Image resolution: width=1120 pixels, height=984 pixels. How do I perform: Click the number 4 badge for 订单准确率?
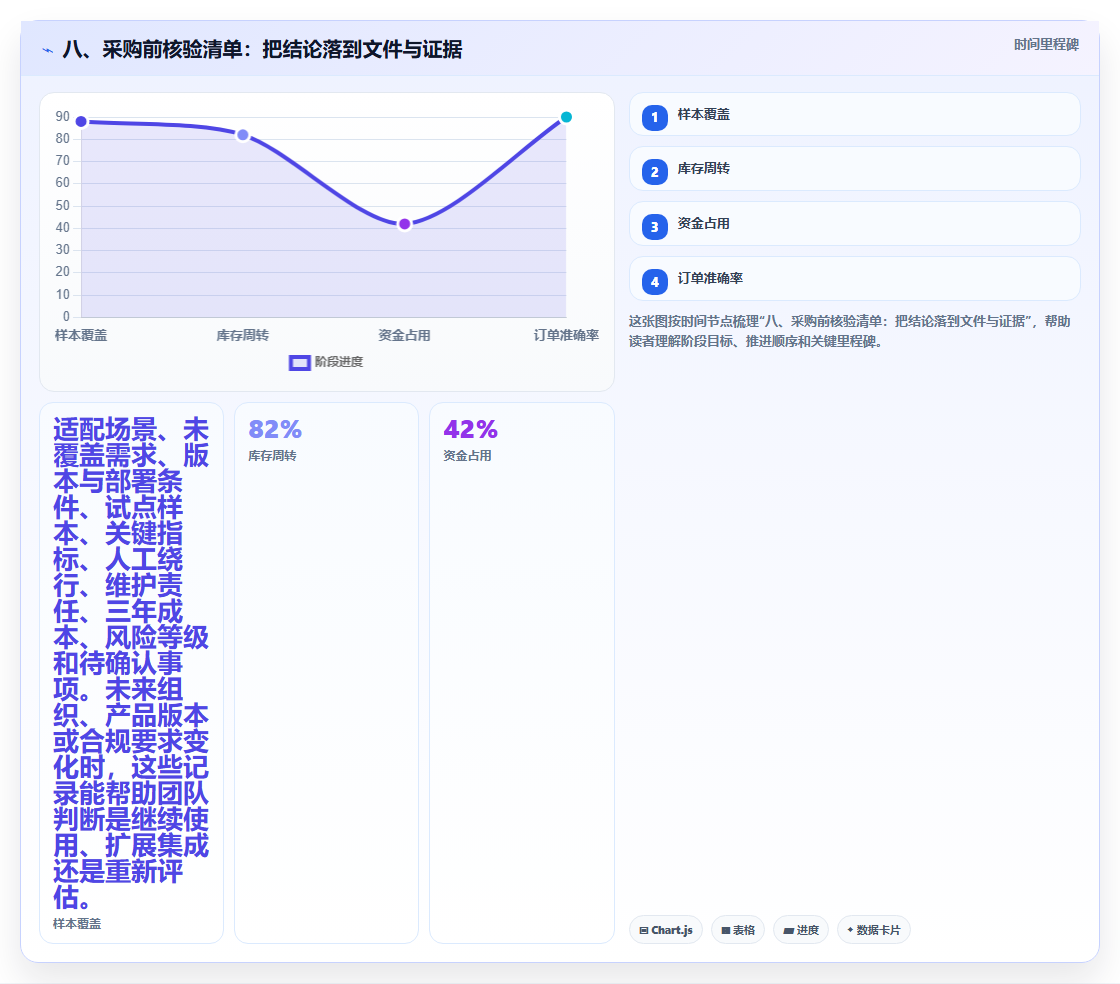(x=654, y=282)
